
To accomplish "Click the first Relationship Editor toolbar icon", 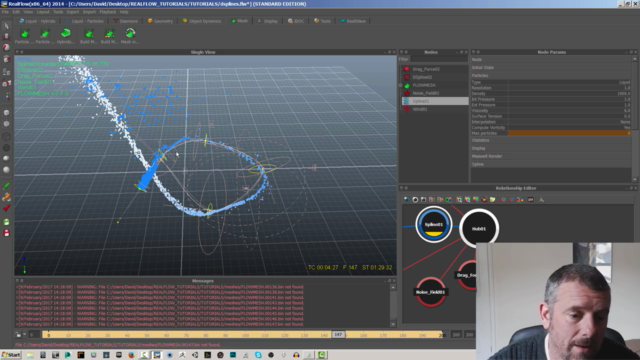I will click(x=407, y=200).
